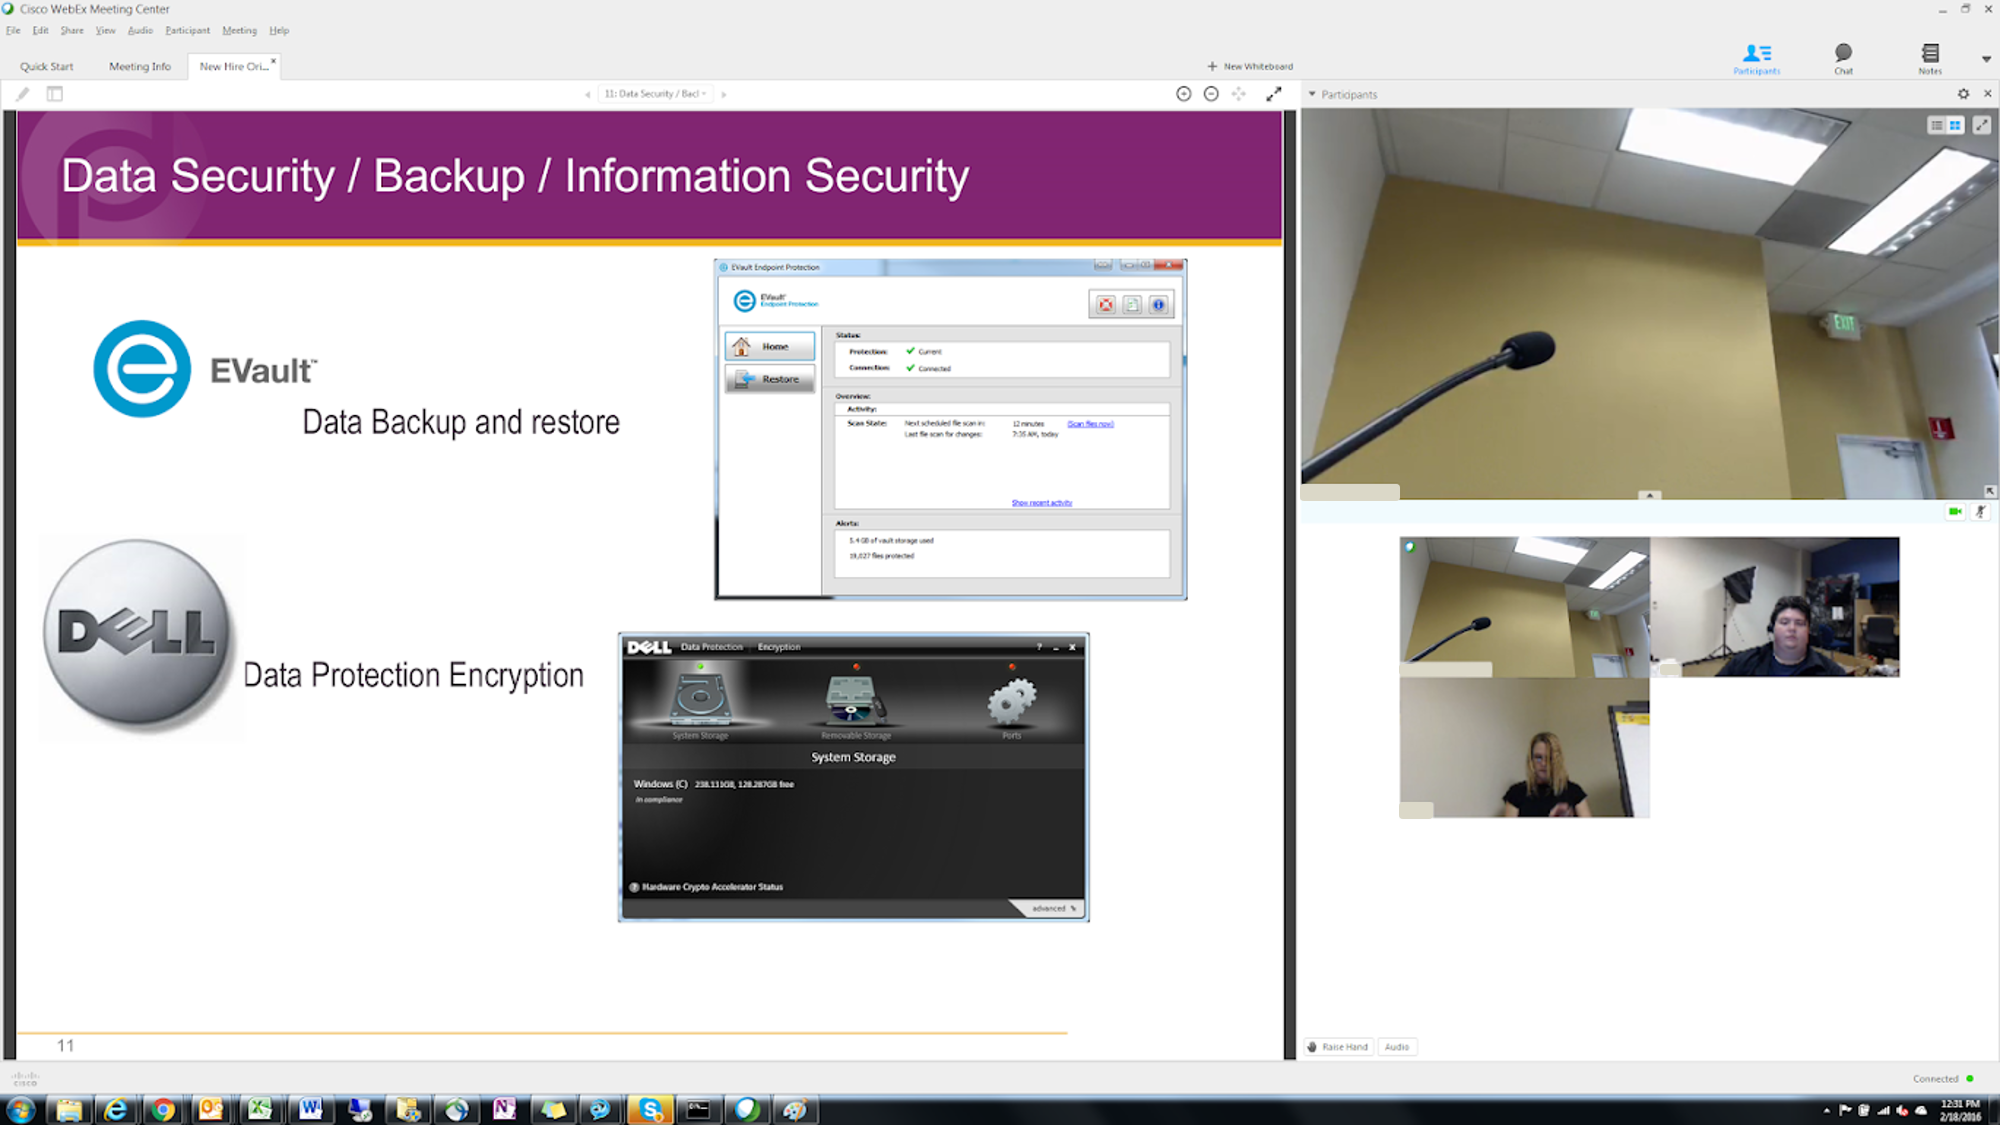Zoom out of the shared slide
Viewport: 2000px width, 1125px height.
pos(1211,94)
